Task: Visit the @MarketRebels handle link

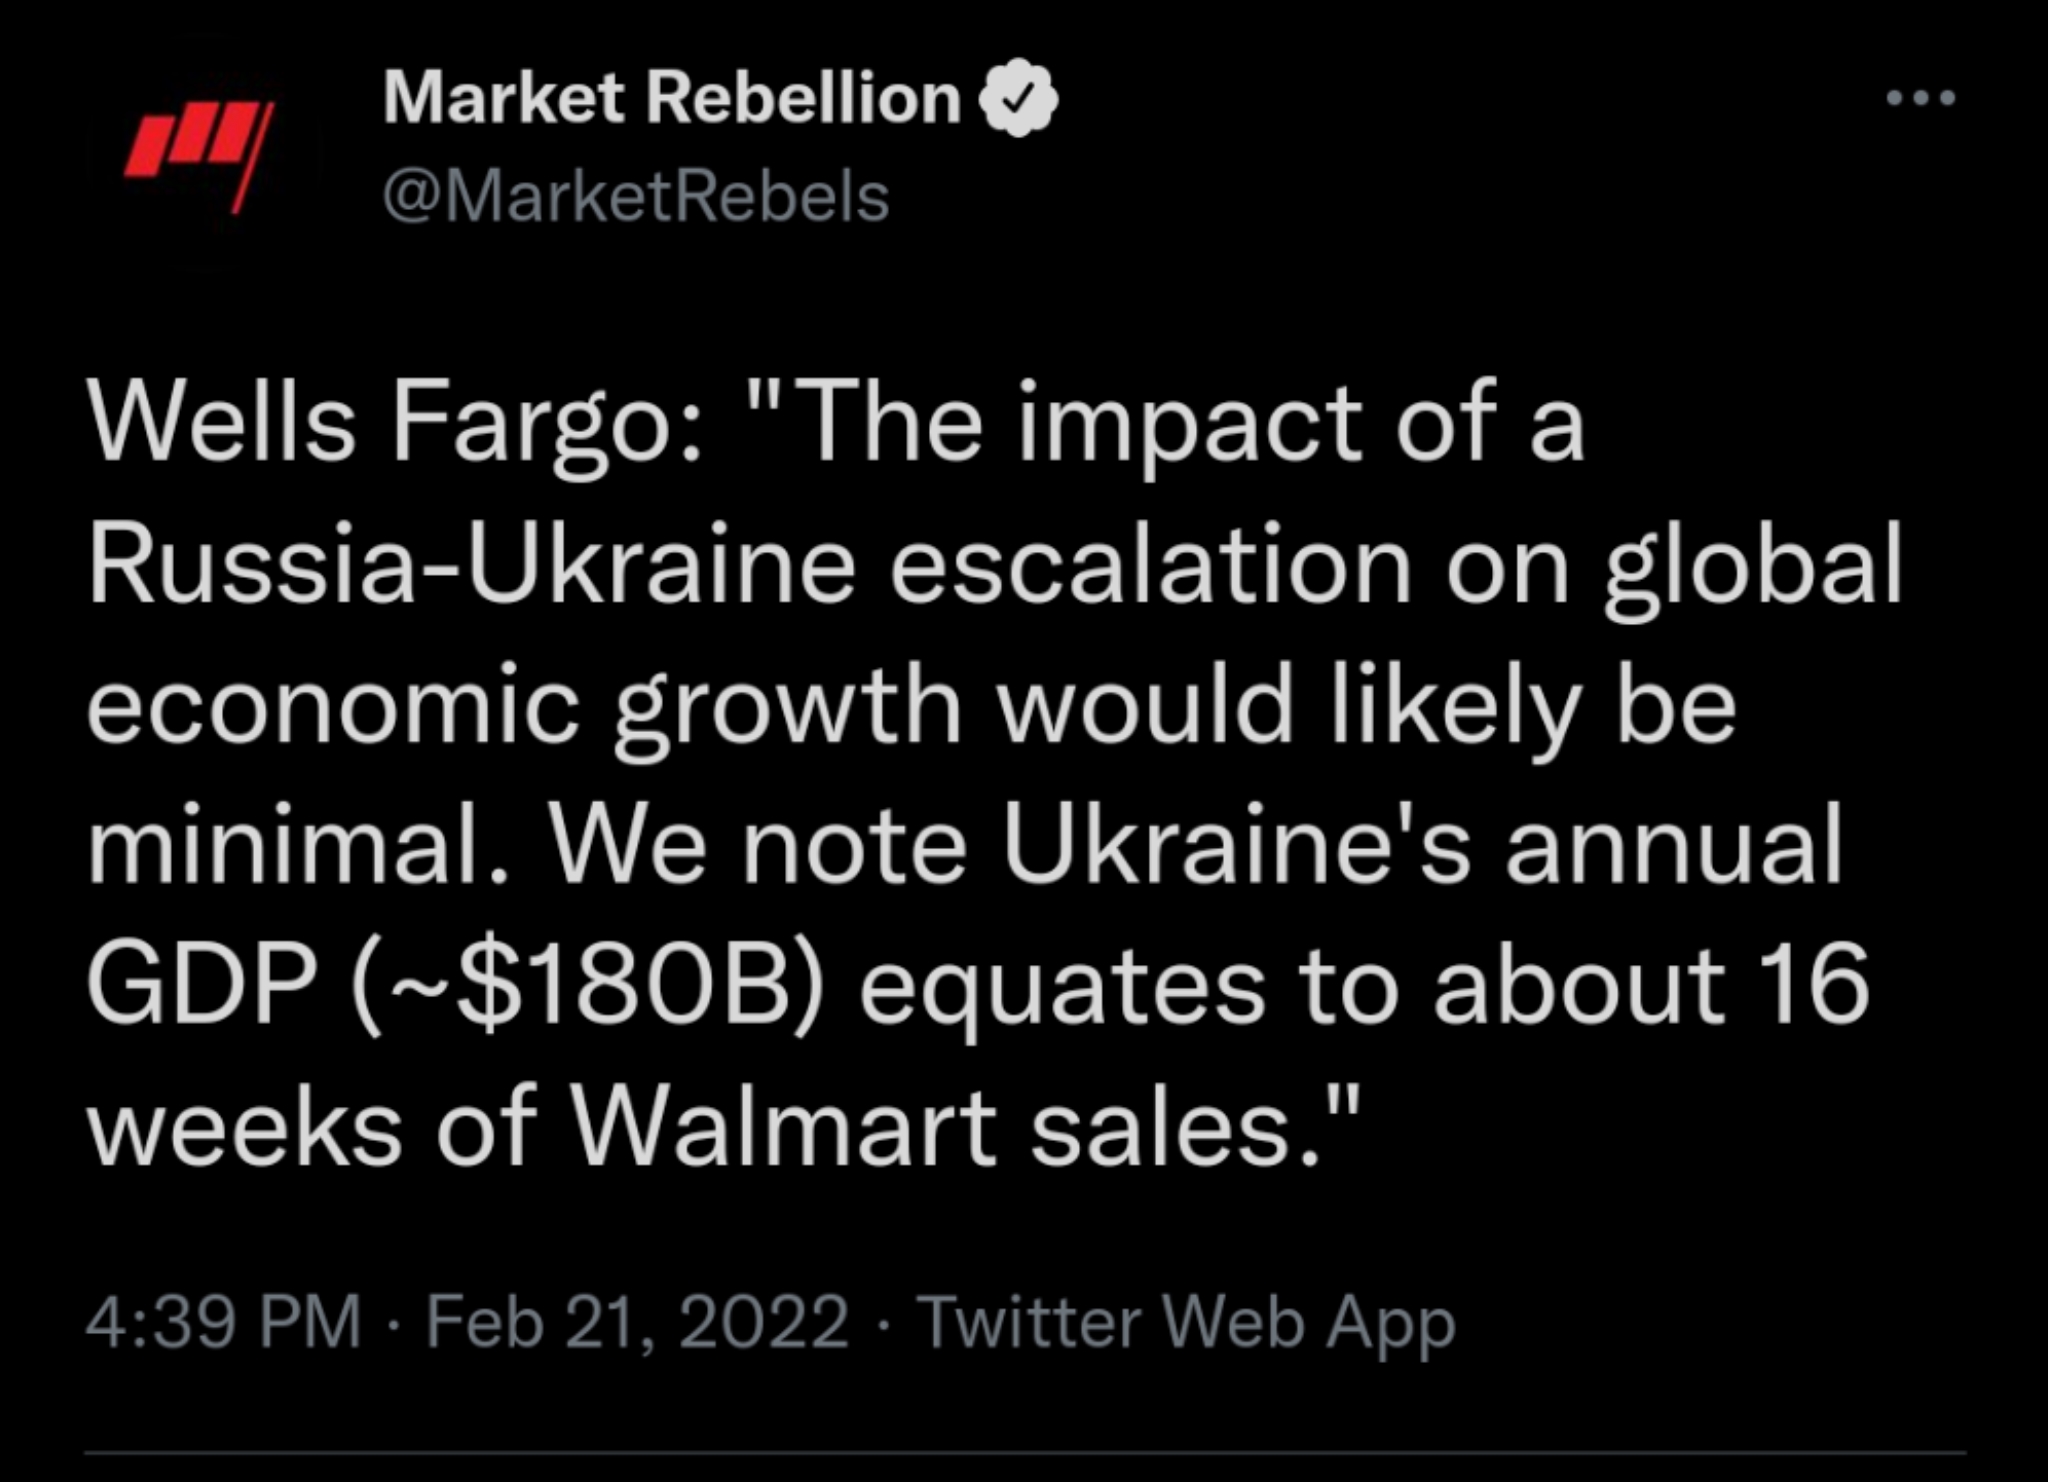Action: (636, 196)
